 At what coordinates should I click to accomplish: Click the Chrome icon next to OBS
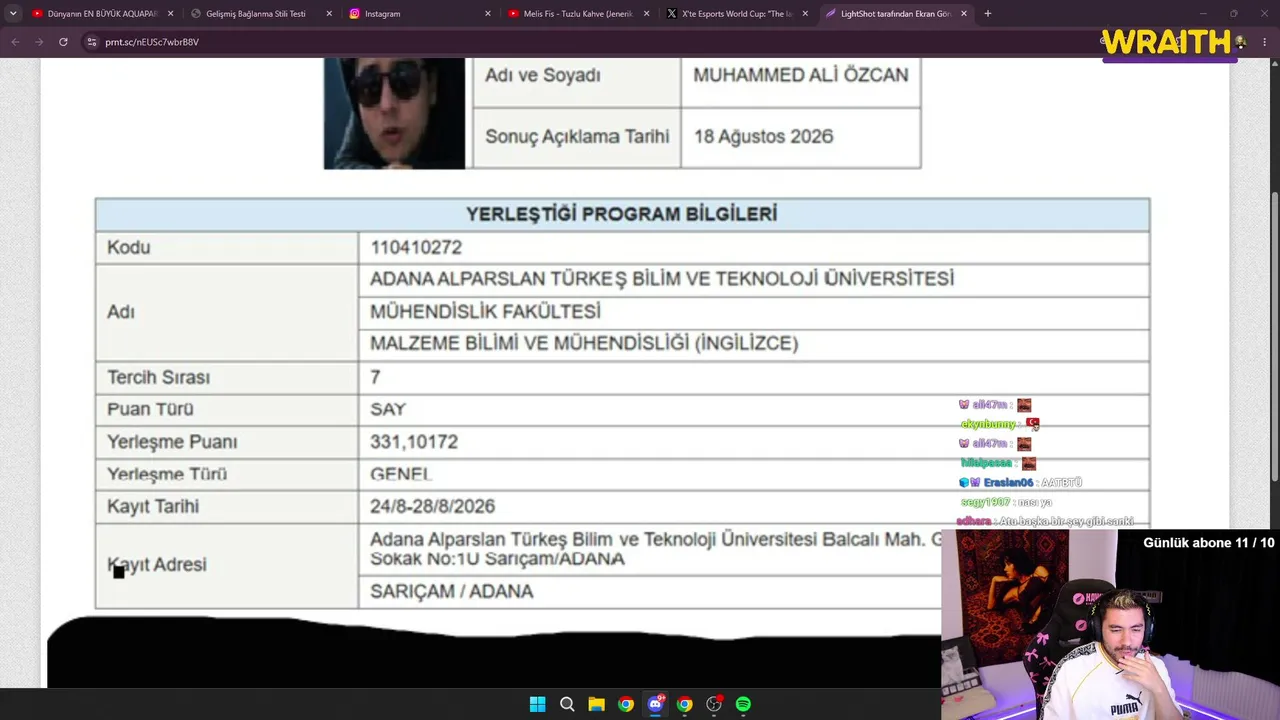click(x=684, y=704)
